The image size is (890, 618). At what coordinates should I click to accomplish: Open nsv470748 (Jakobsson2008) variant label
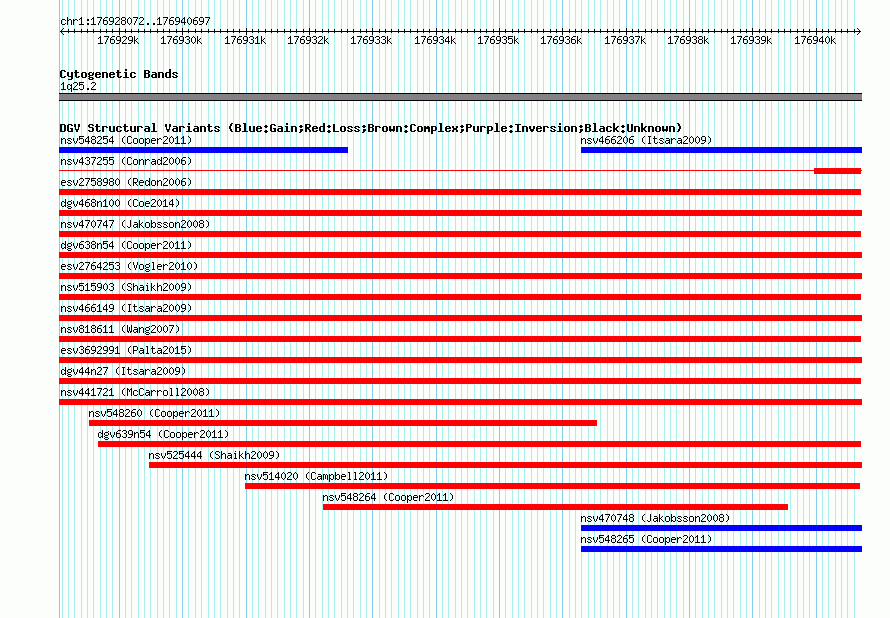tap(655, 518)
